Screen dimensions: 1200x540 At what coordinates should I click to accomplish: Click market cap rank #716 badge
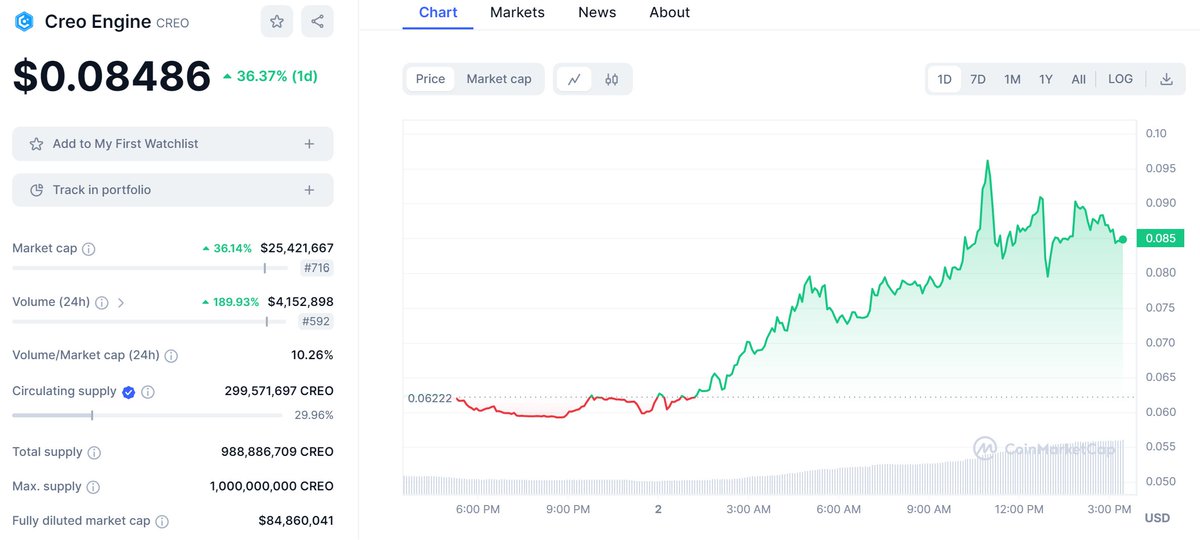[317, 268]
